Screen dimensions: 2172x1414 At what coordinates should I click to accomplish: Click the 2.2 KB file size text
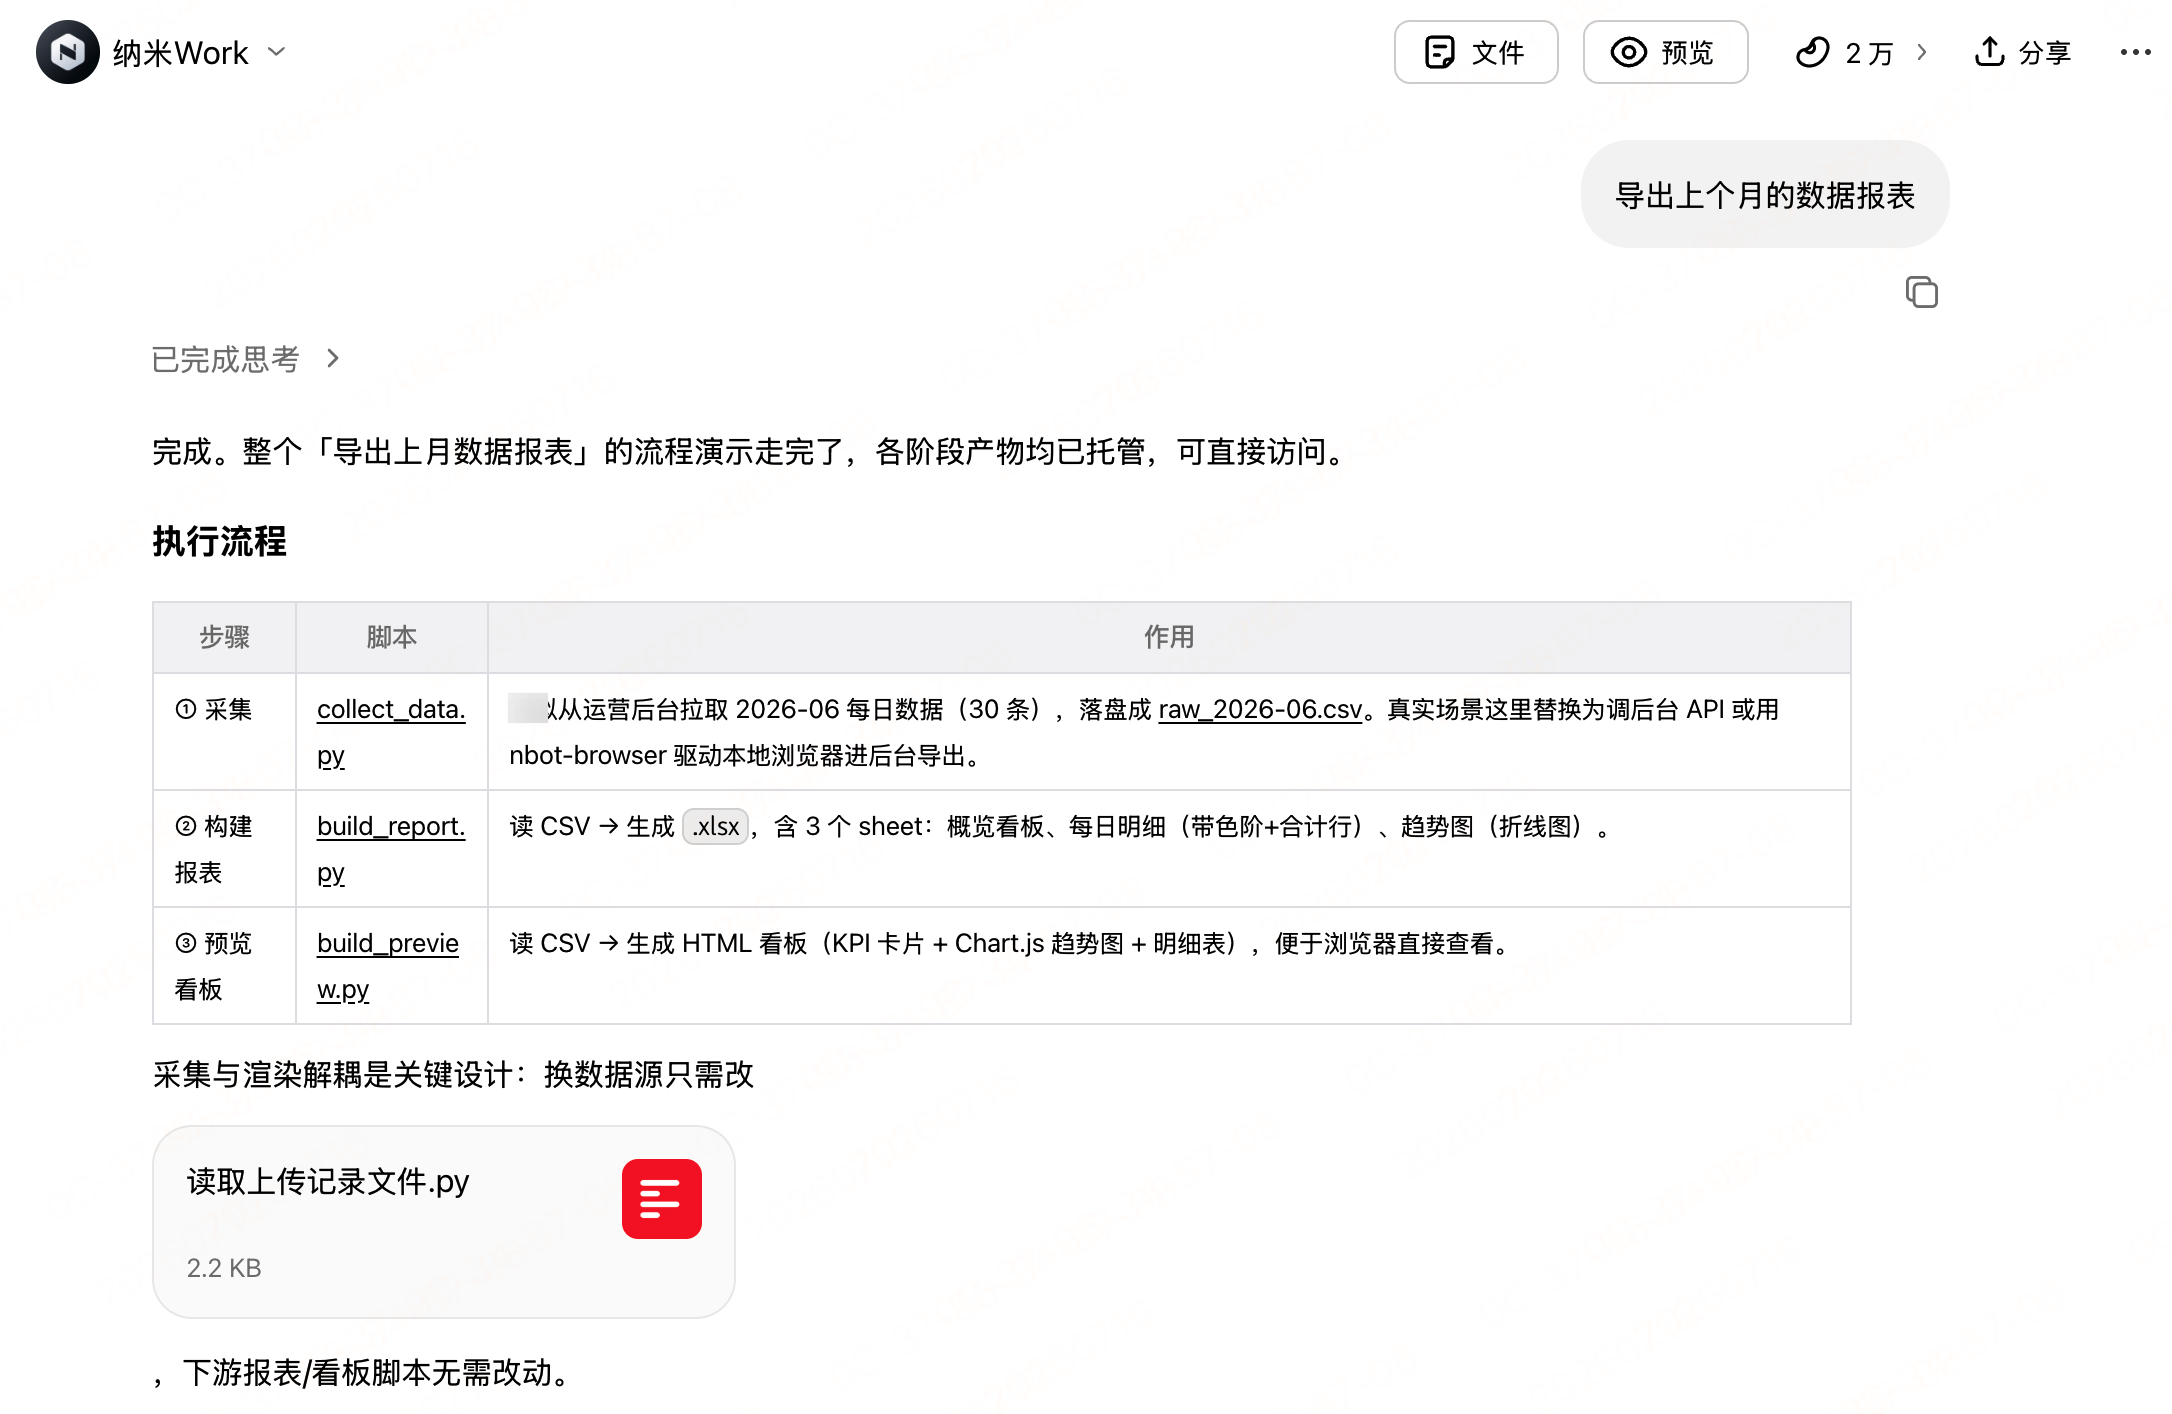coord(224,1268)
